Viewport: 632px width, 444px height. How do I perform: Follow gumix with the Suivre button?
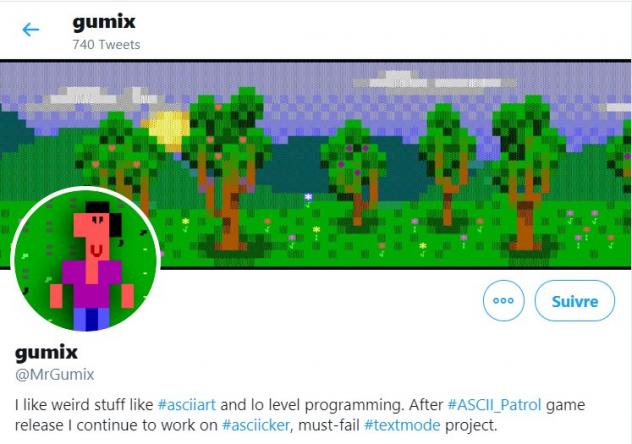coord(575,301)
